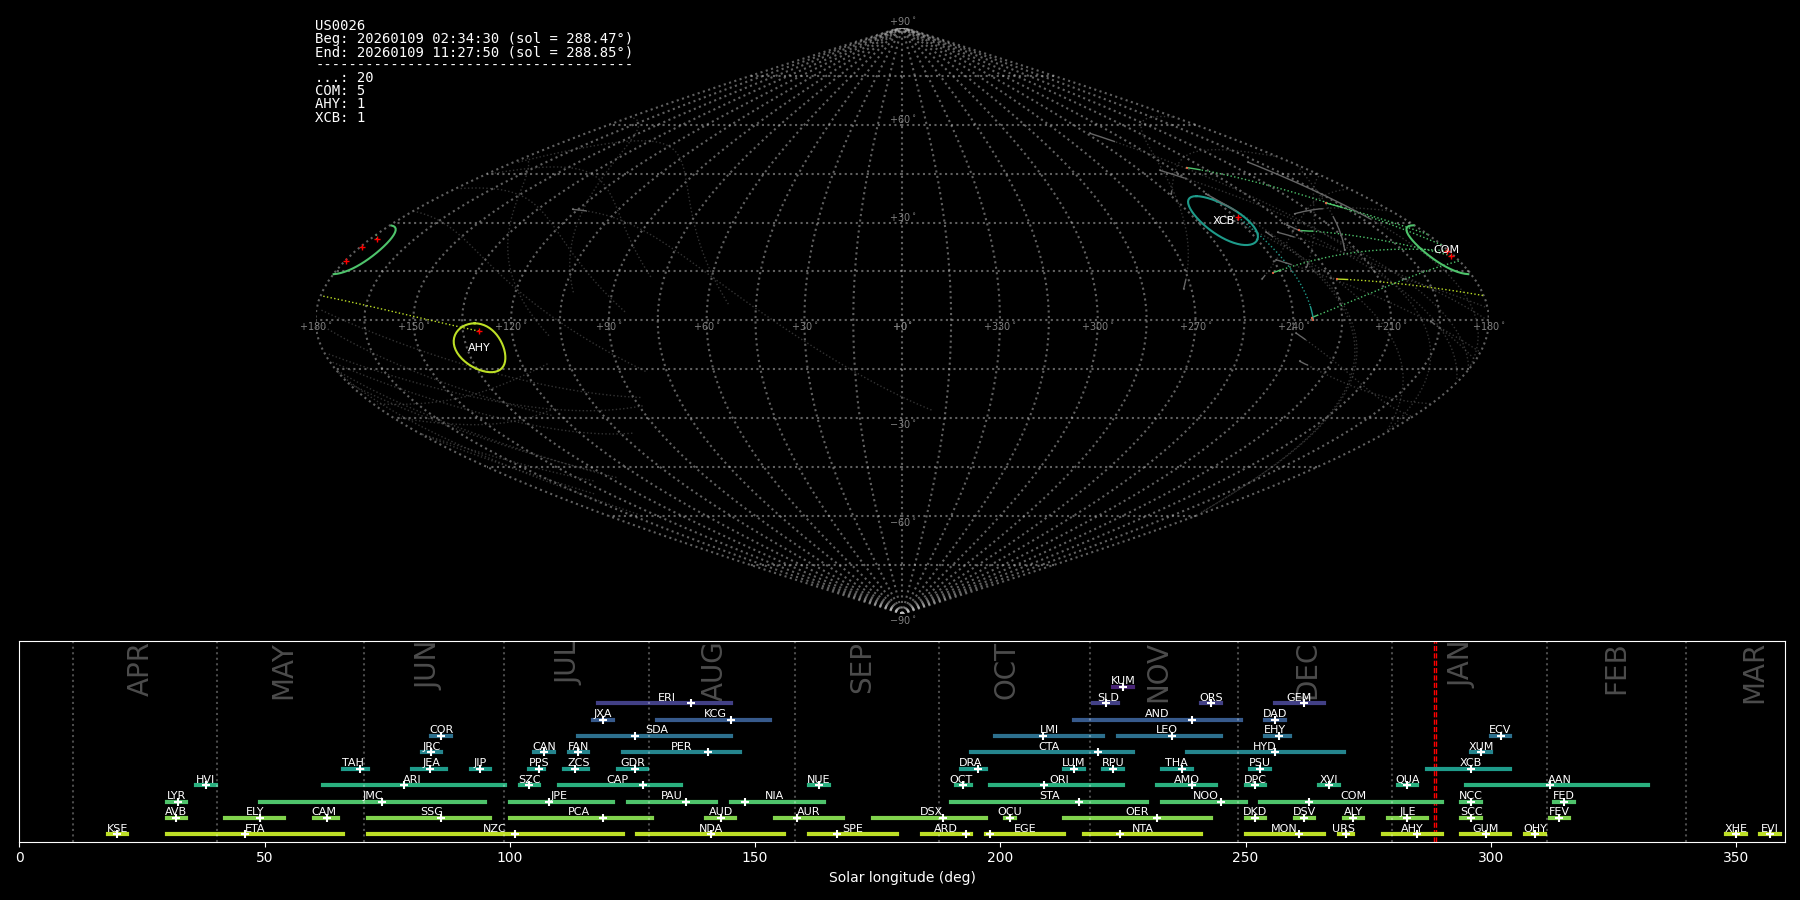Click the LEO shower activity bar
This screenshot has height=900, width=1800.
(1169, 736)
